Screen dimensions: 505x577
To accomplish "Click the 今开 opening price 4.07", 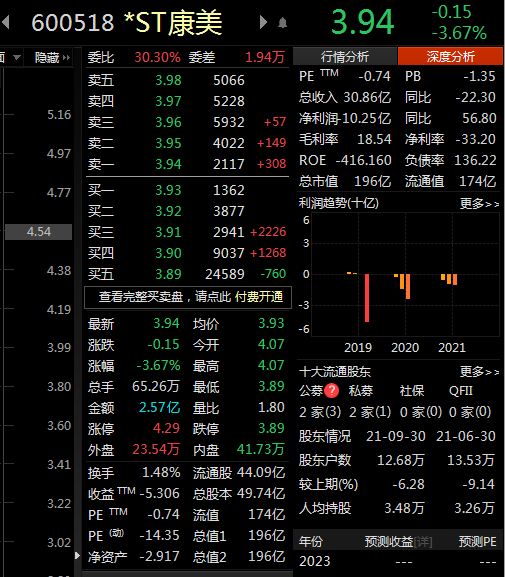I will point(271,344).
